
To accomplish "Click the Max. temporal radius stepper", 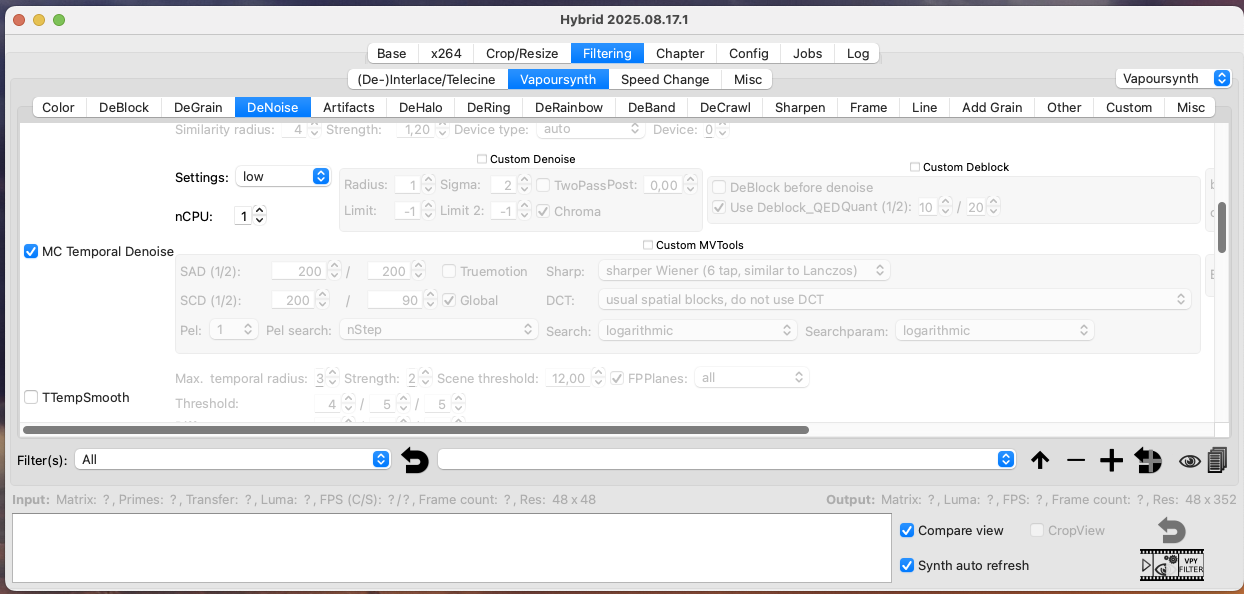I will [x=334, y=378].
